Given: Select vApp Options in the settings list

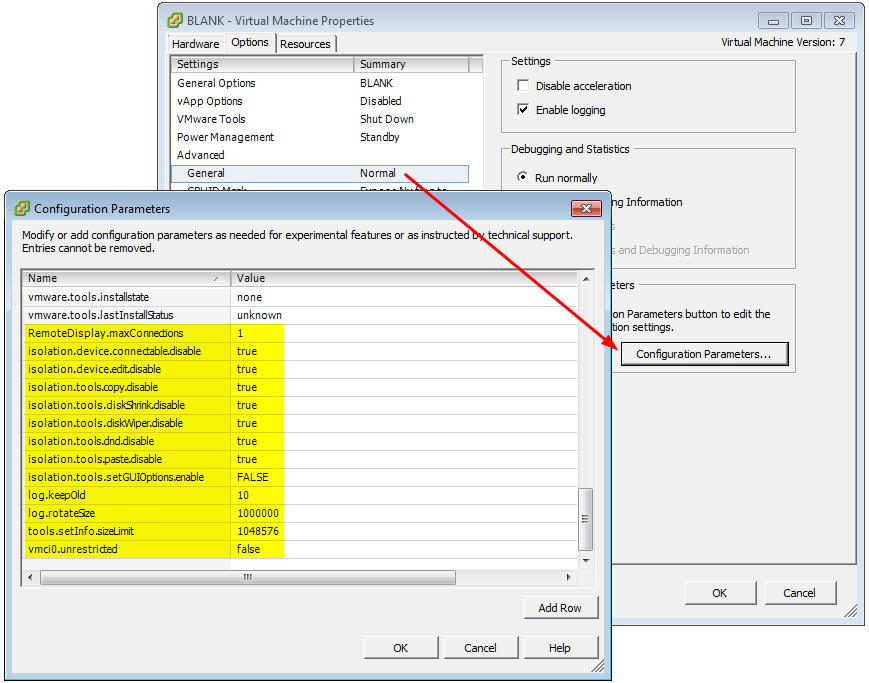Looking at the screenshot, I should click(209, 101).
